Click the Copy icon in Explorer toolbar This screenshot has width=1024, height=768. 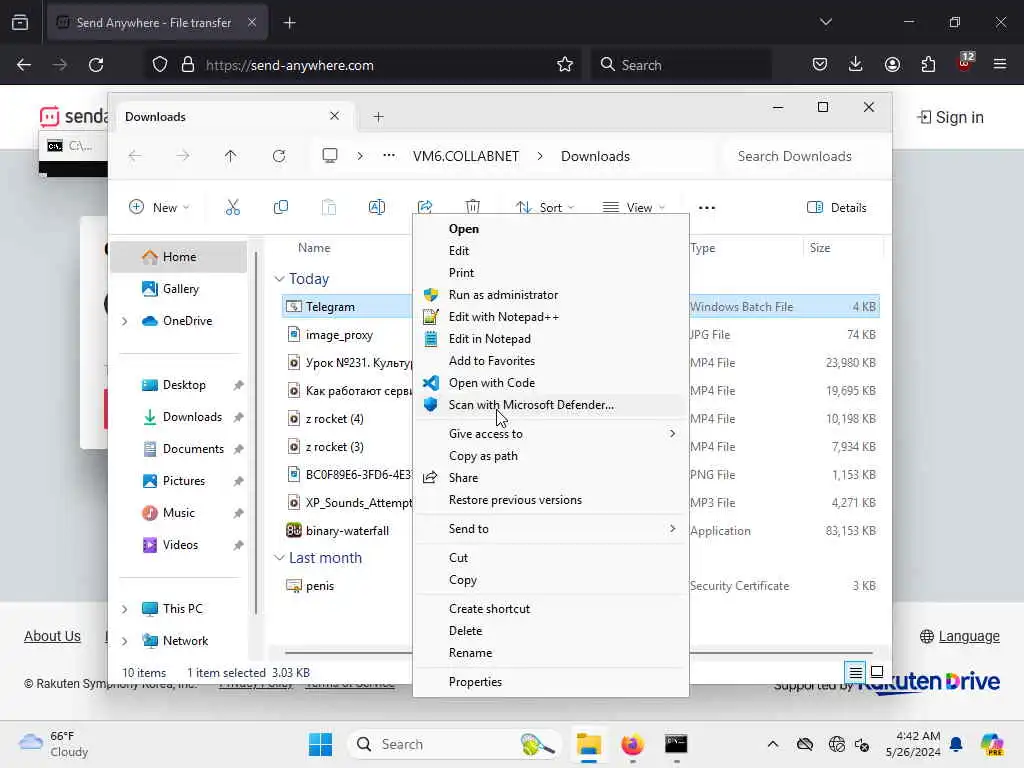(281, 208)
